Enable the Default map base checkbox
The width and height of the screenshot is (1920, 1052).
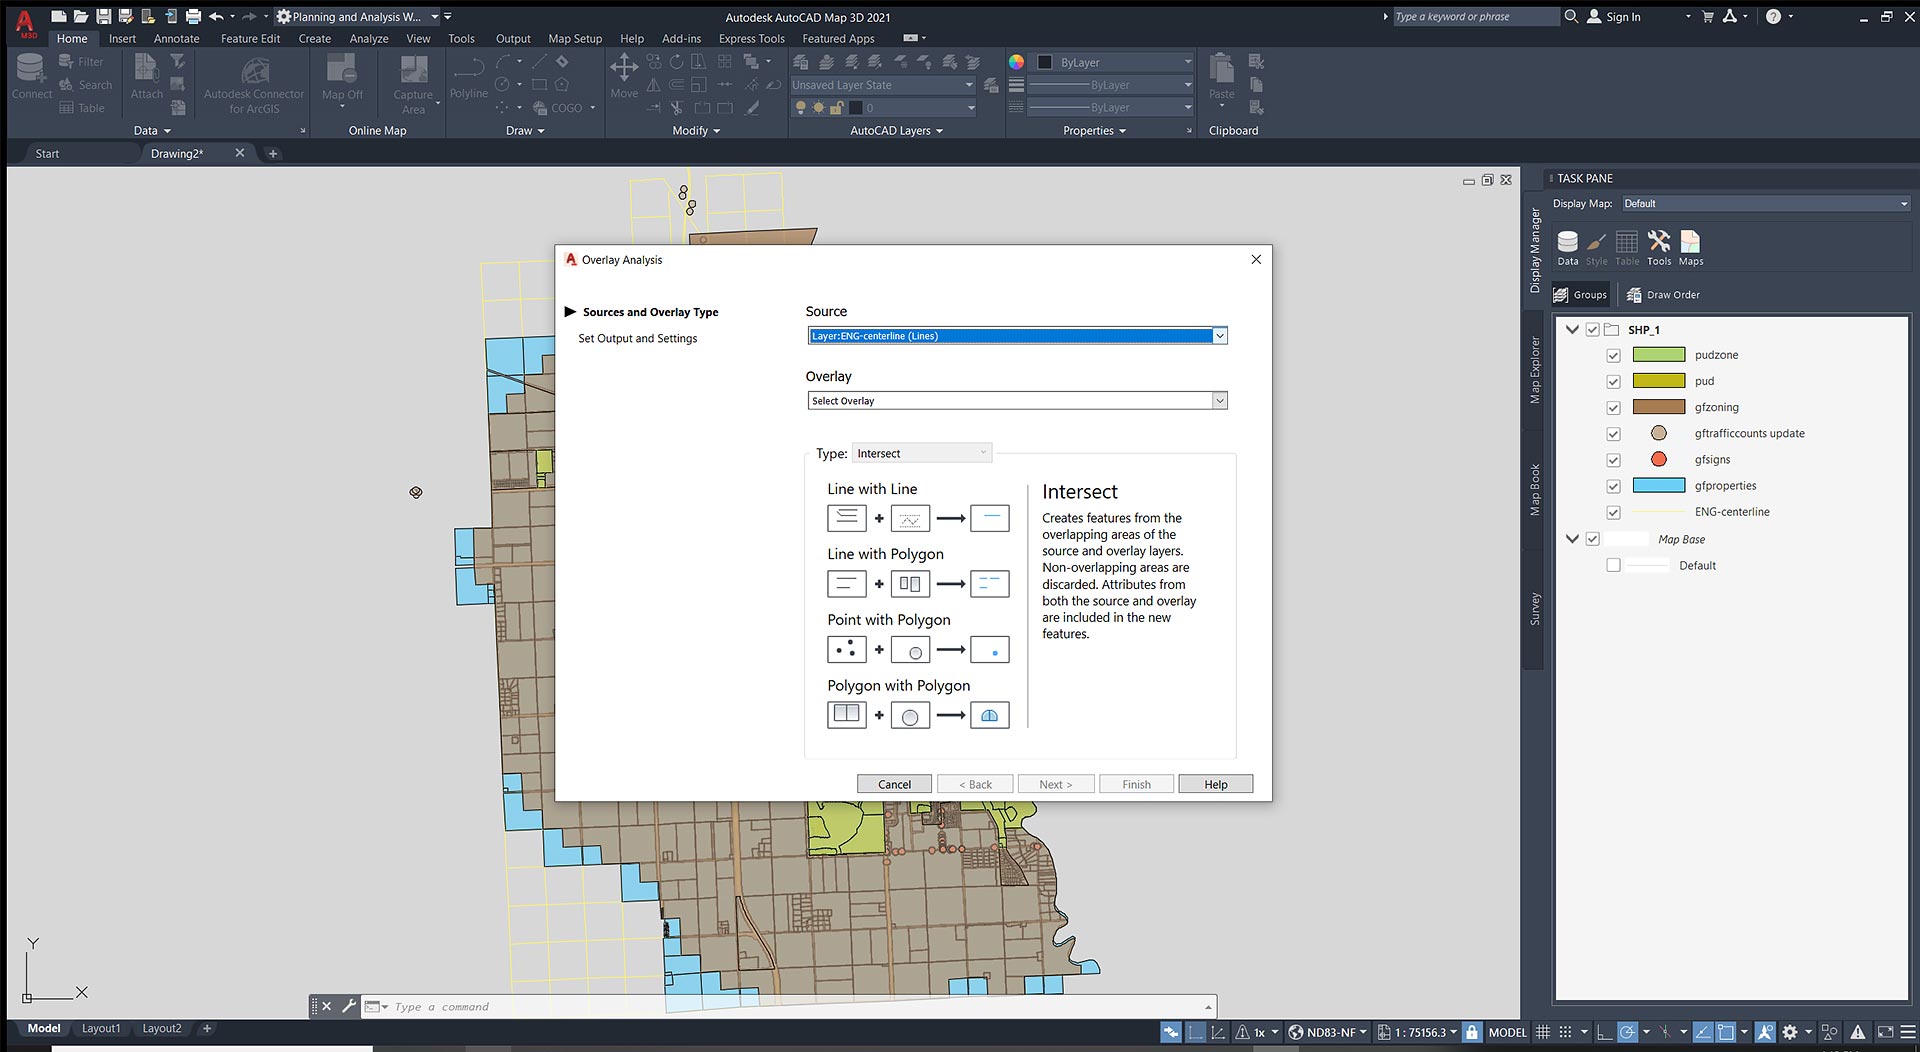pyautogui.click(x=1613, y=566)
